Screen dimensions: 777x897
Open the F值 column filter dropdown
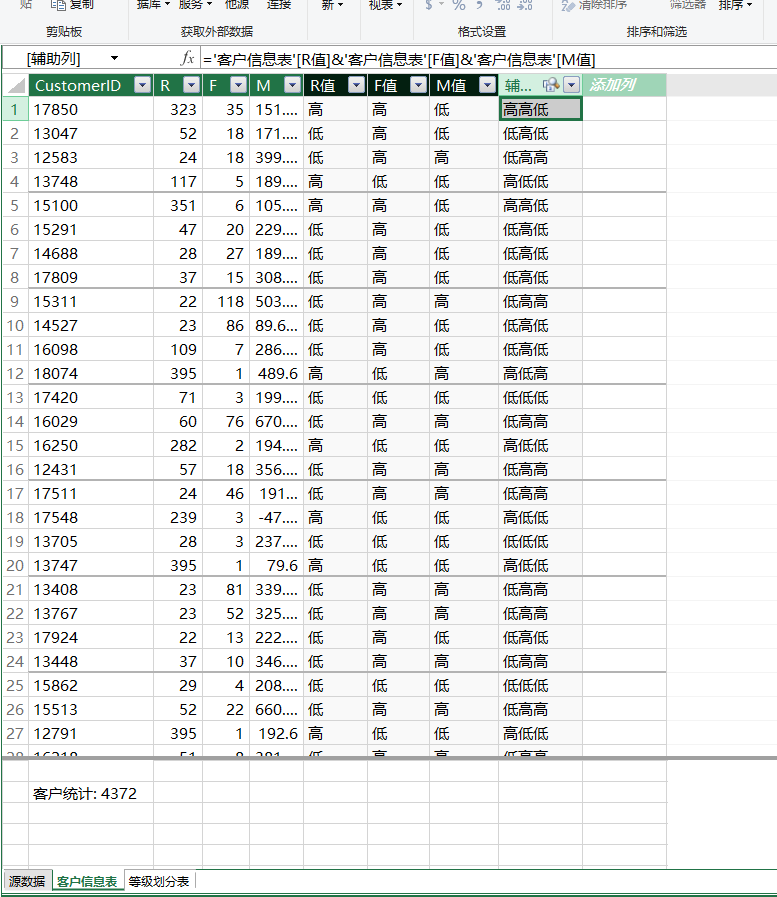tap(419, 85)
